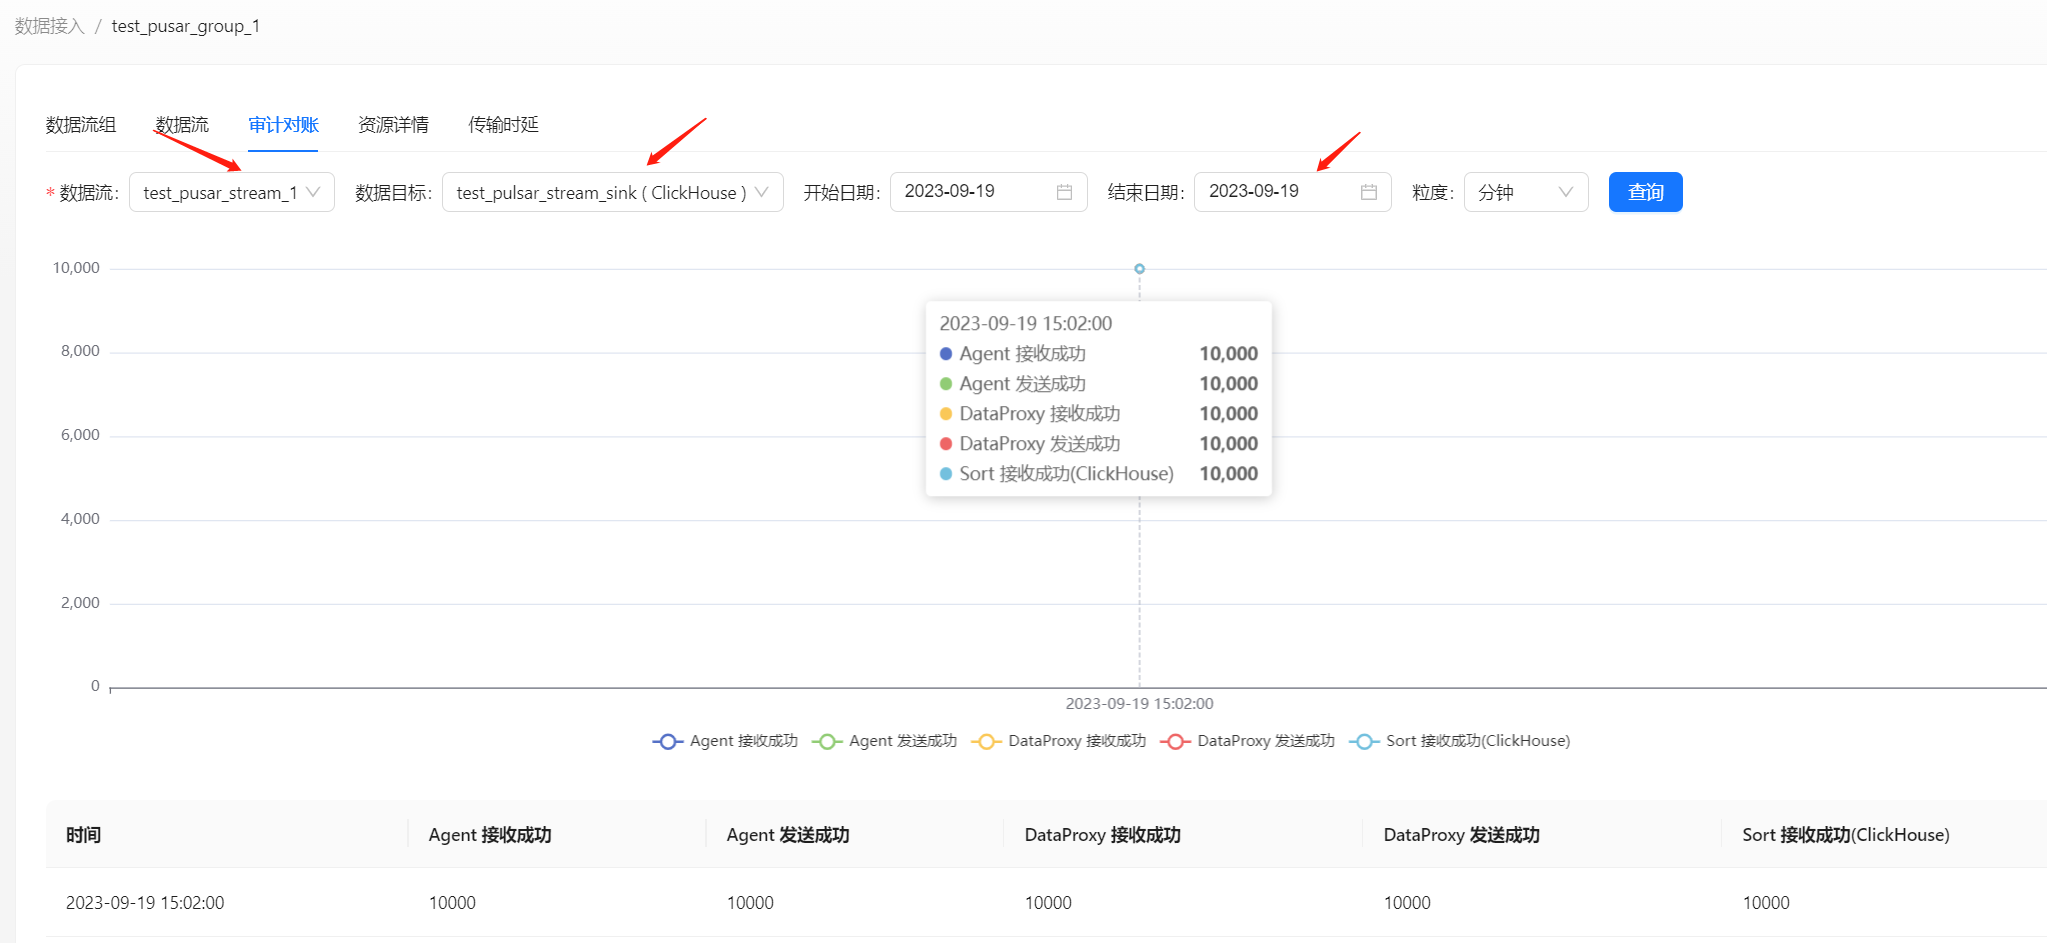Click the end date calendar icon
The image size is (2047, 943).
tap(1368, 192)
